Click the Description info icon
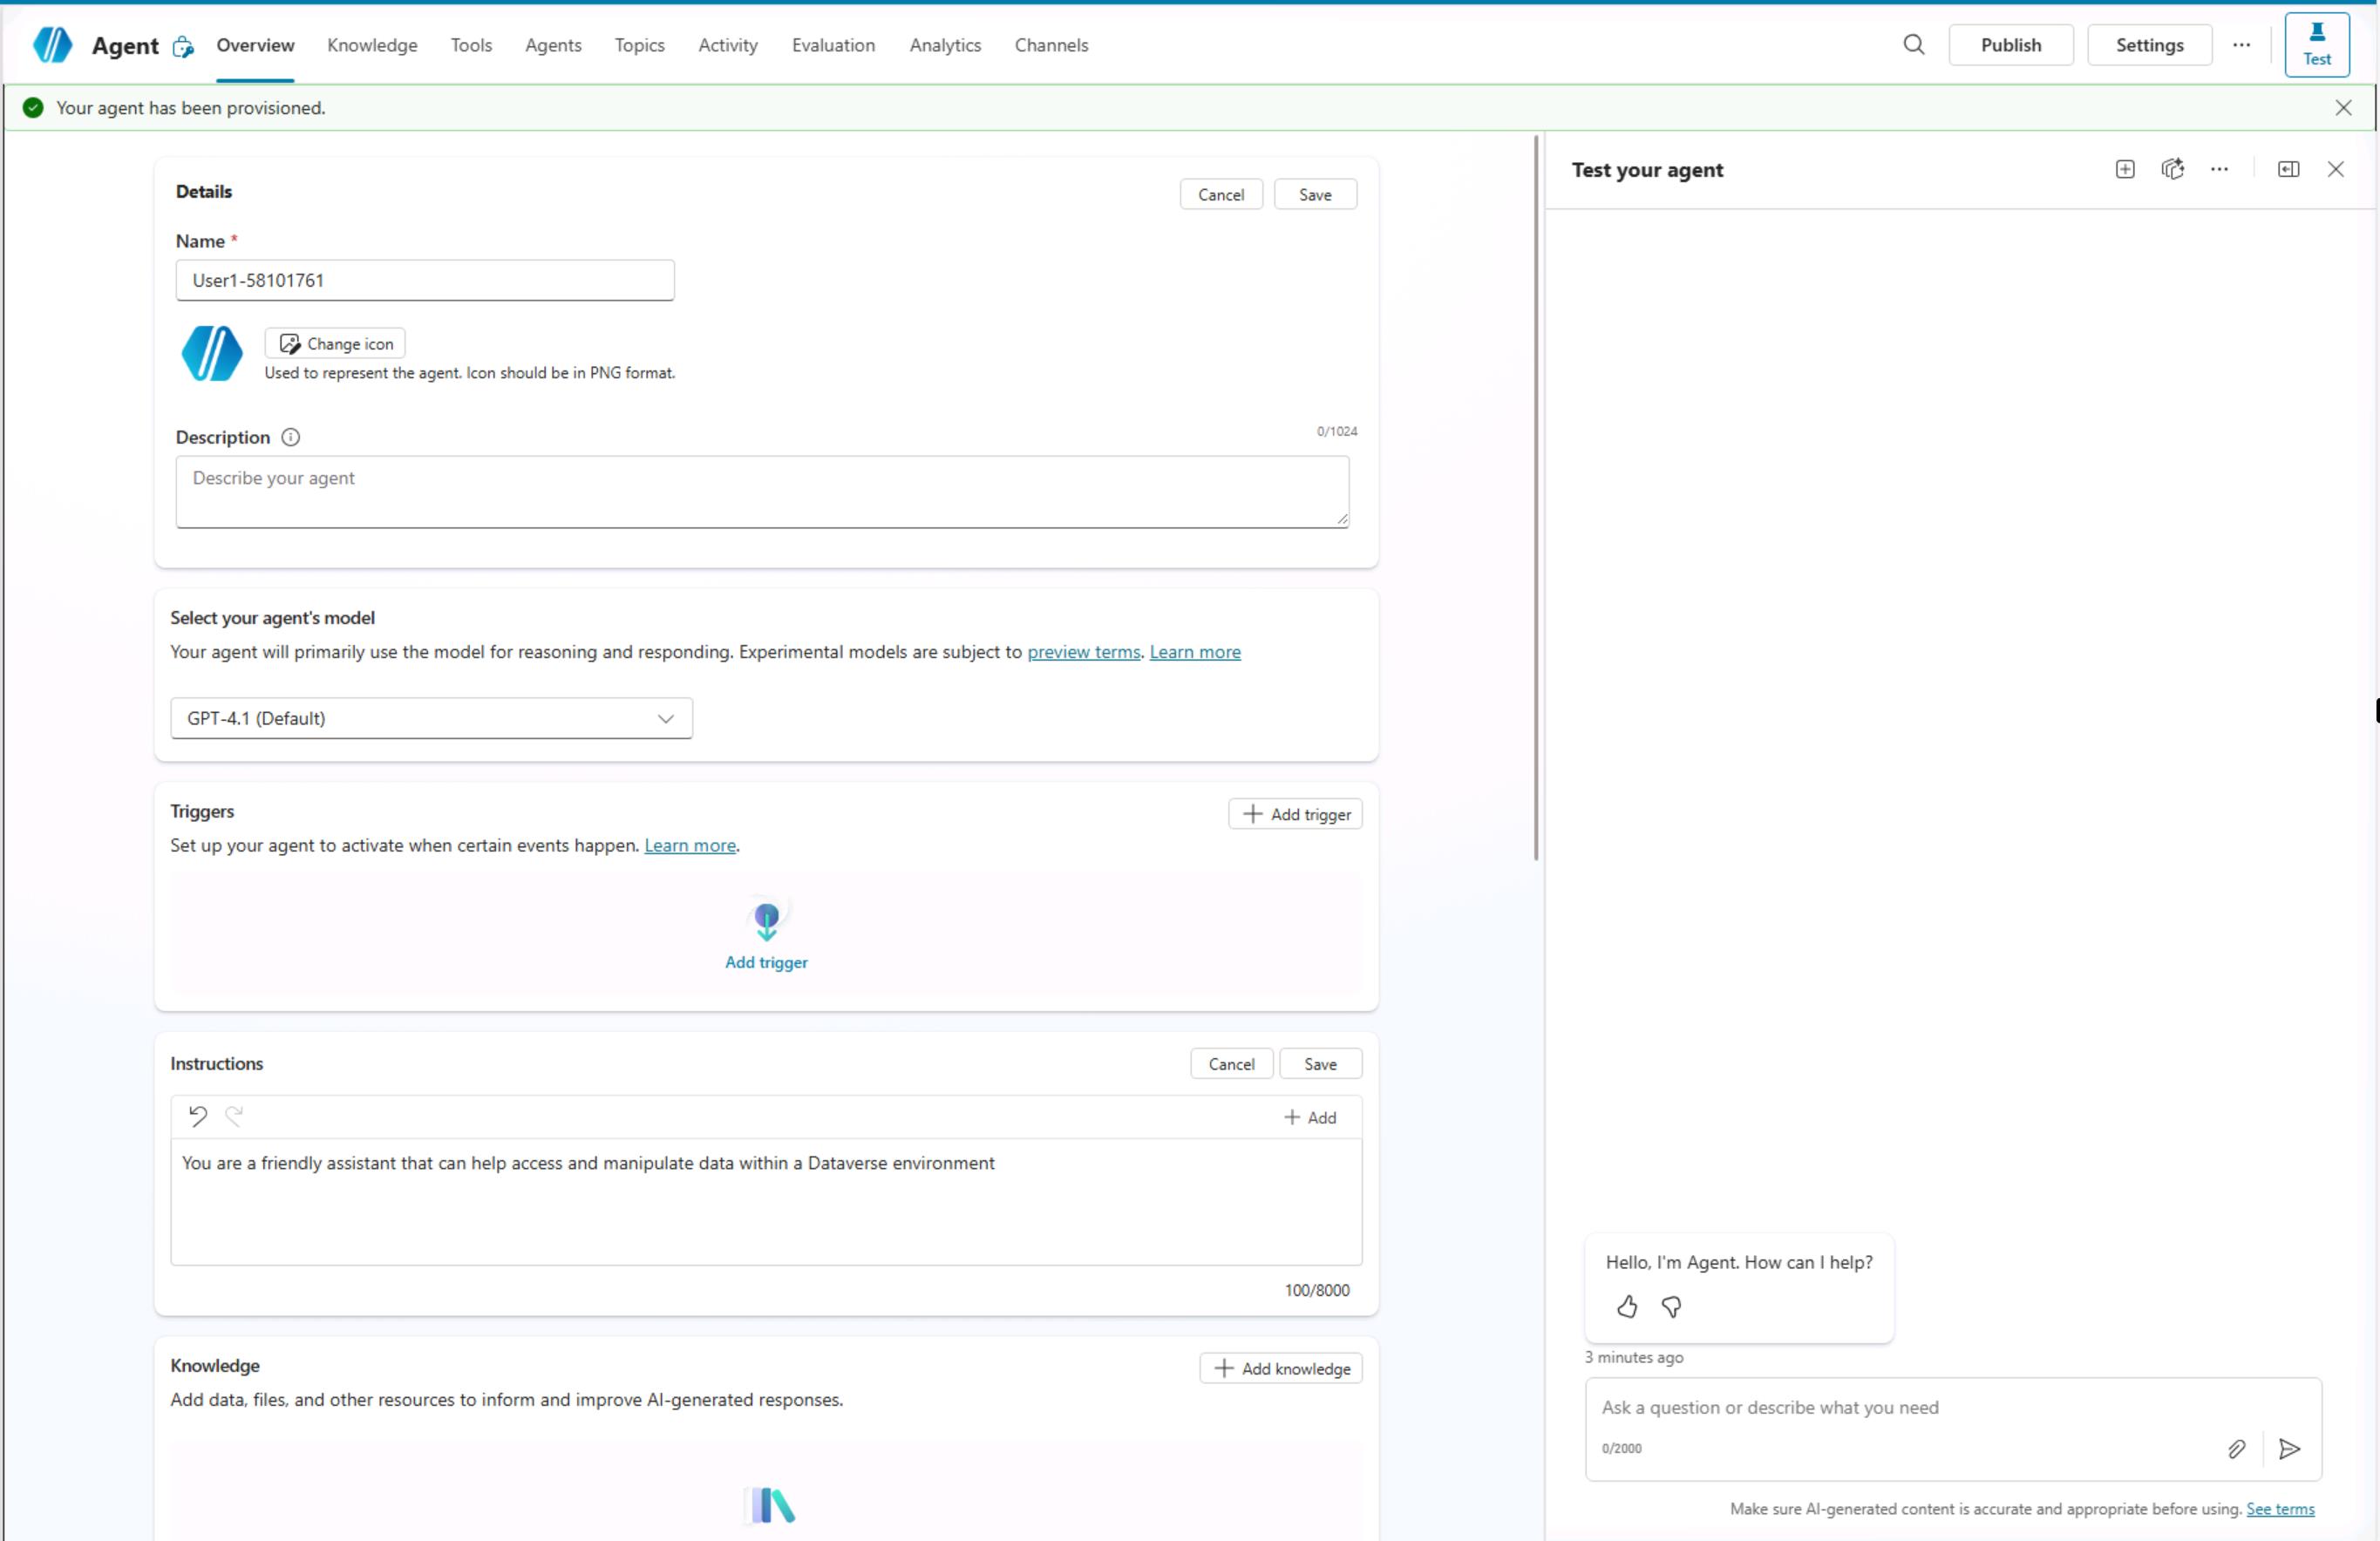This screenshot has width=2380, height=1541. pos(291,437)
